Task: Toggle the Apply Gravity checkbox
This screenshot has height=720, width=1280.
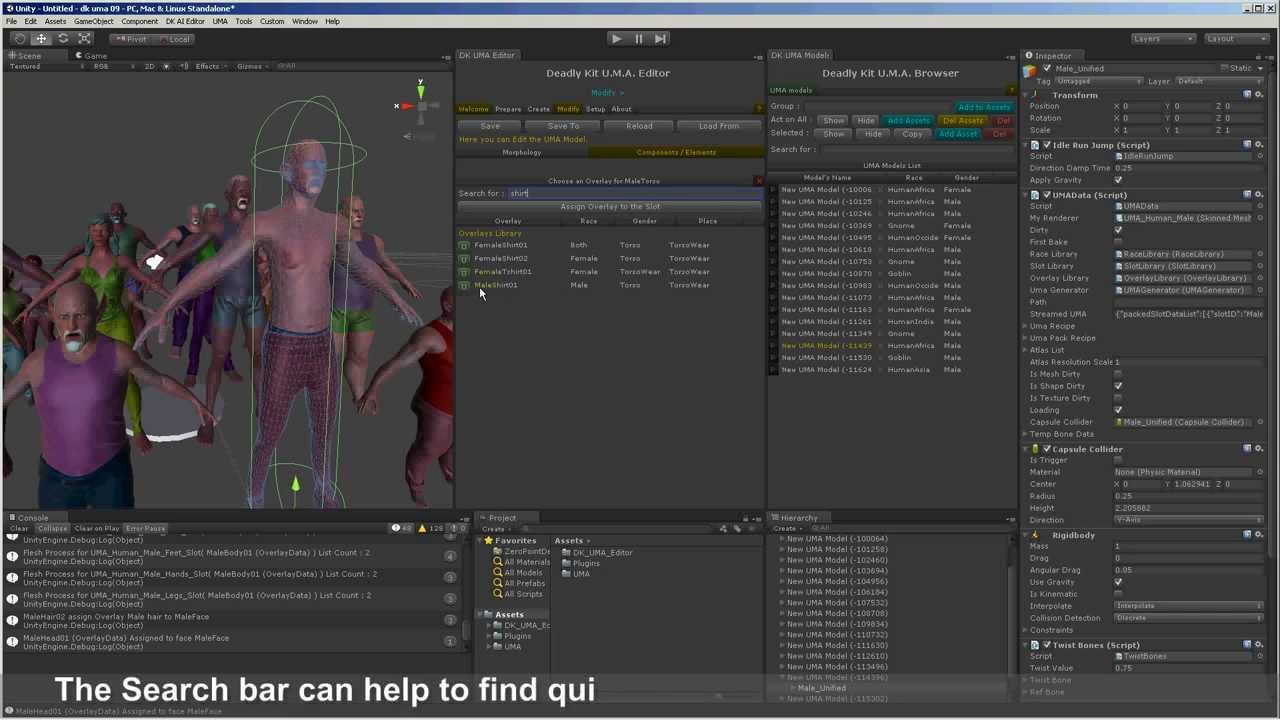Action: tap(1118, 180)
